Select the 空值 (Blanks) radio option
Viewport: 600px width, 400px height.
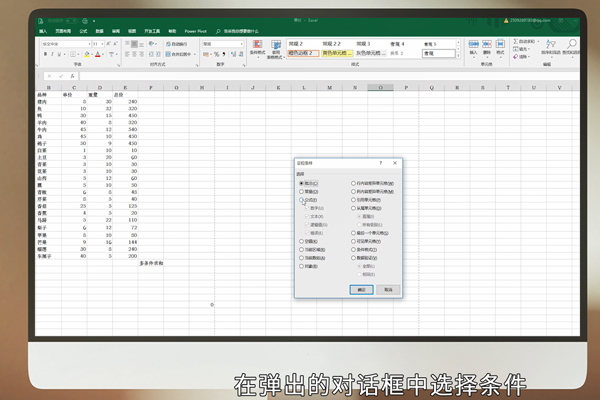coord(303,241)
